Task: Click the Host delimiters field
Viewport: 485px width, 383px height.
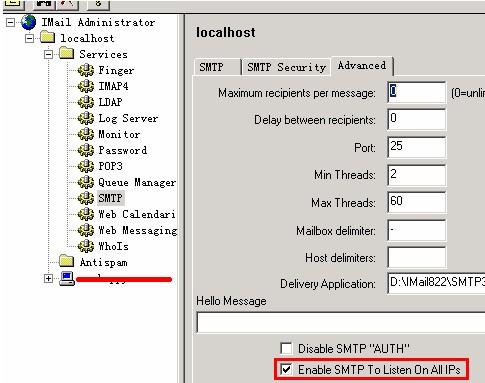Action: pyautogui.click(x=417, y=257)
